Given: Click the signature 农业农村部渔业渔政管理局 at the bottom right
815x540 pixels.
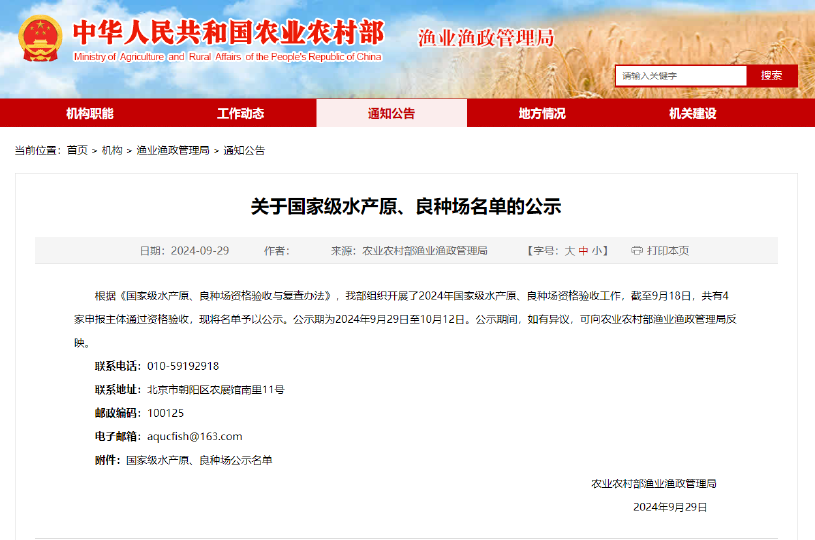Looking at the screenshot, I should pyautogui.click(x=654, y=484).
